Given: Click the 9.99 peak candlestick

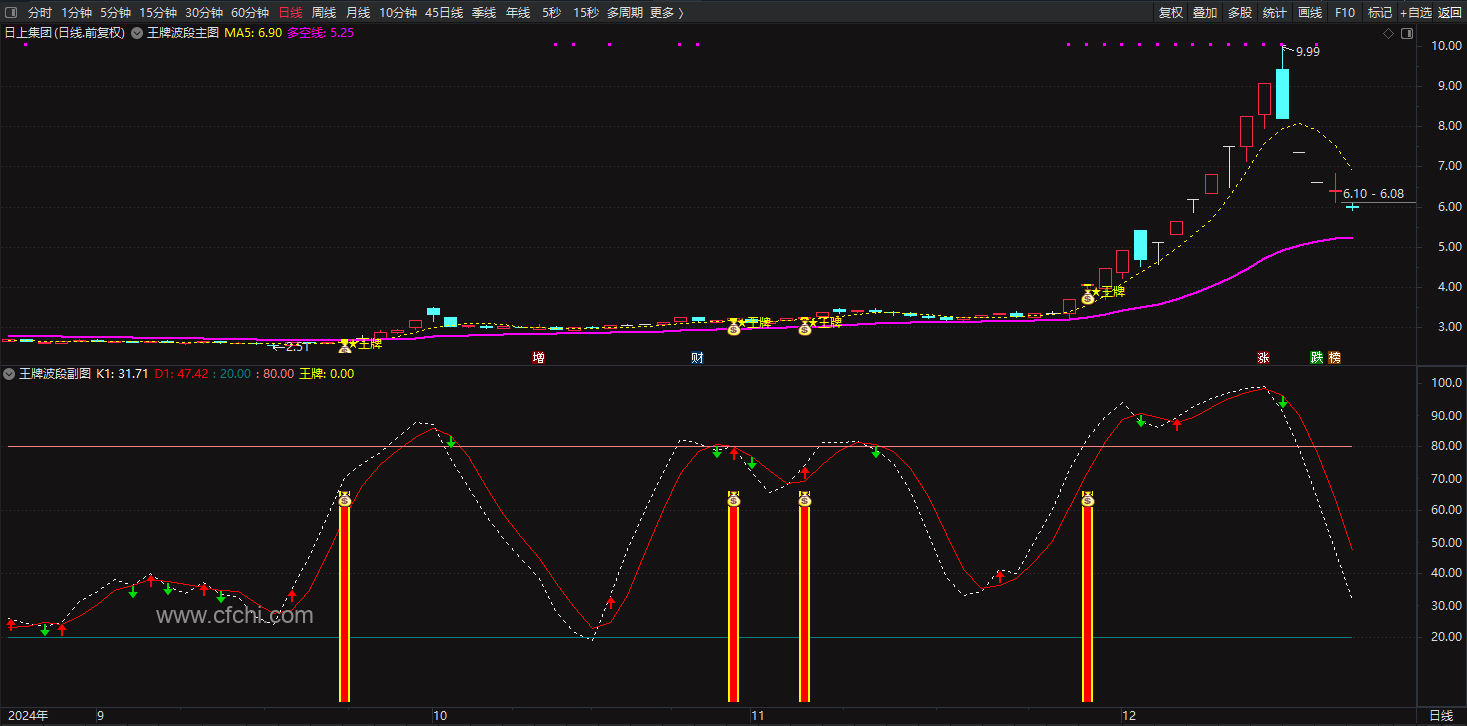Looking at the screenshot, I should tap(1282, 95).
